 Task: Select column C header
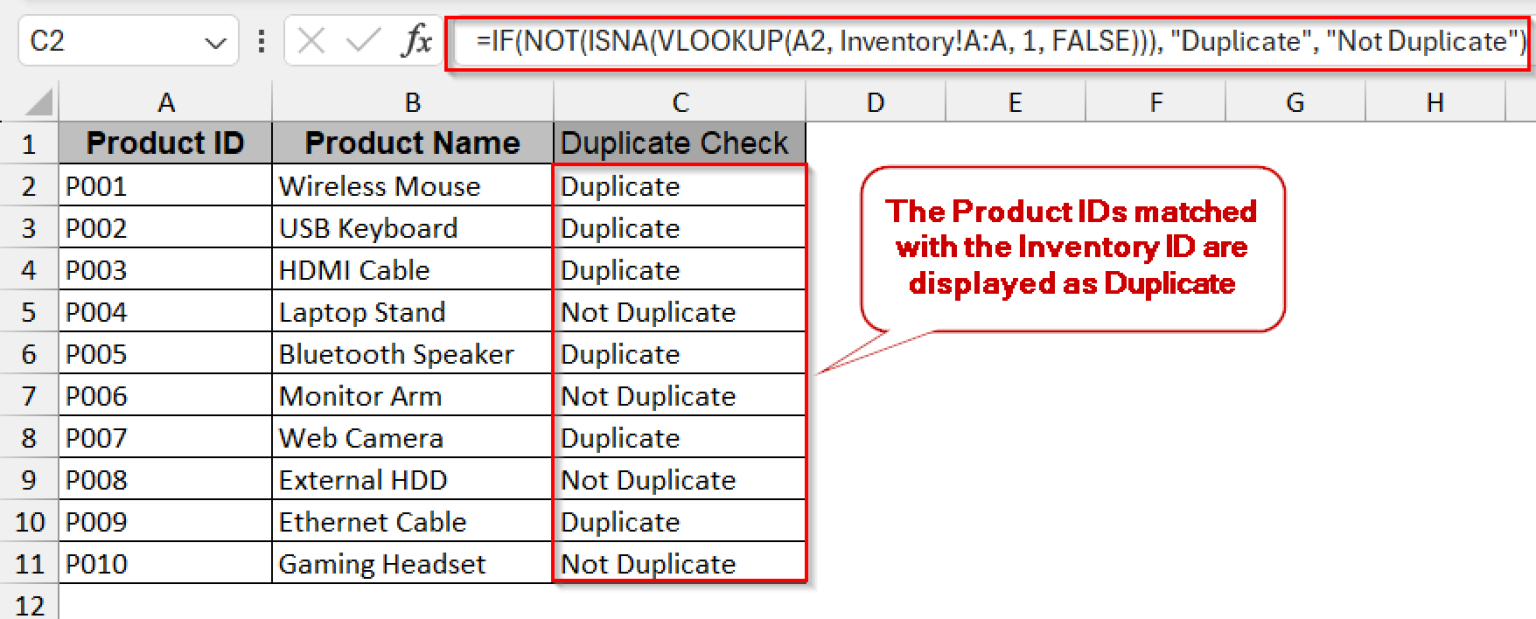(x=679, y=102)
